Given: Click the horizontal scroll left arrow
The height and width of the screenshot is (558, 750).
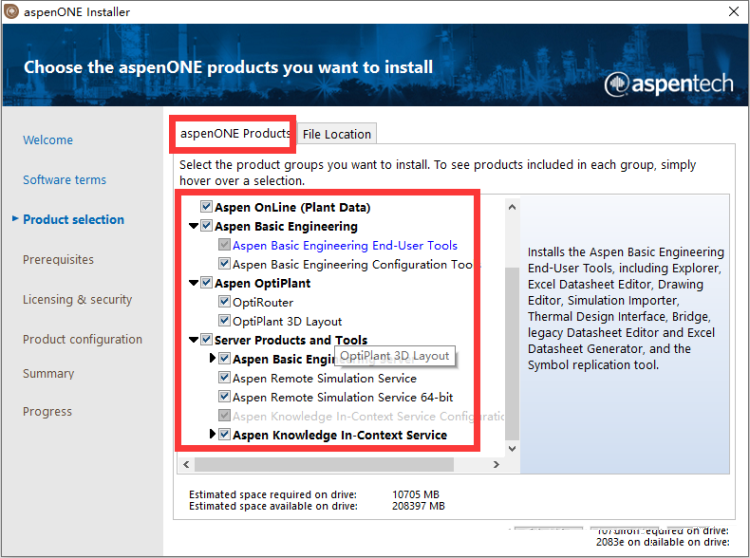Looking at the screenshot, I should [x=187, y=464].
